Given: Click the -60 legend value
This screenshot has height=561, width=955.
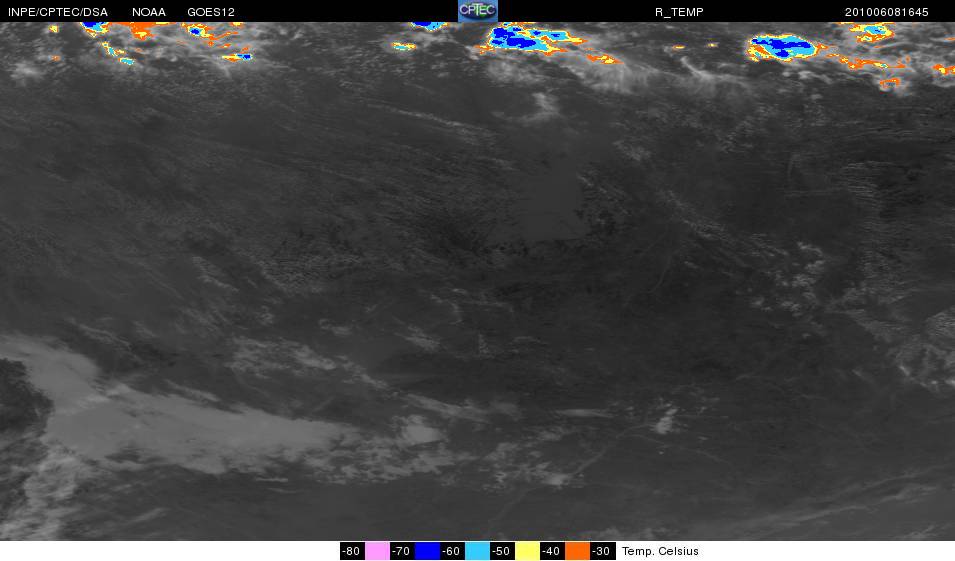Looking at the screenshot, I should pos(452,551).
